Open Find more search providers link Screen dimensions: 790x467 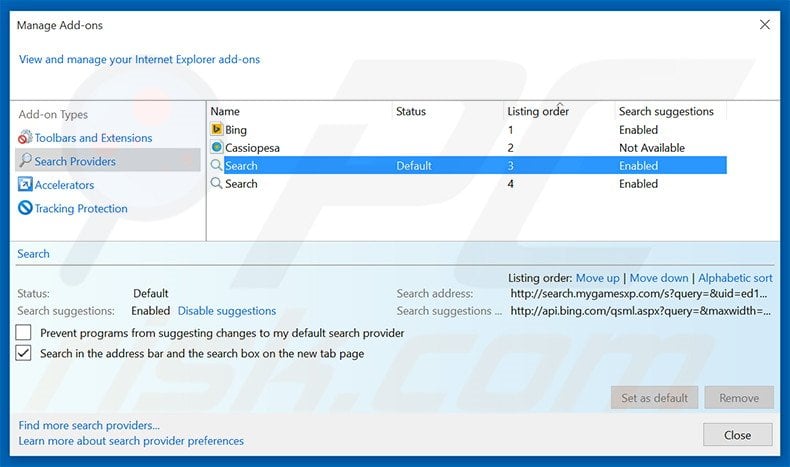click(x=89, y=425)
